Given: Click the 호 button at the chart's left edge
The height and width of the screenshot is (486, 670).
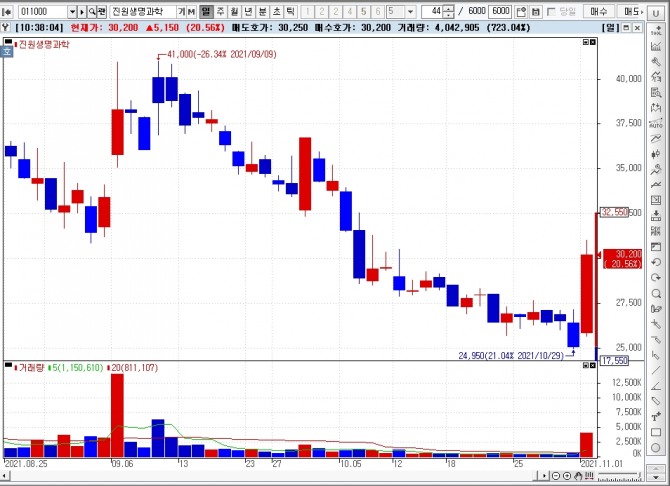Looking at the screenshot, I should (x=7, y=53).
